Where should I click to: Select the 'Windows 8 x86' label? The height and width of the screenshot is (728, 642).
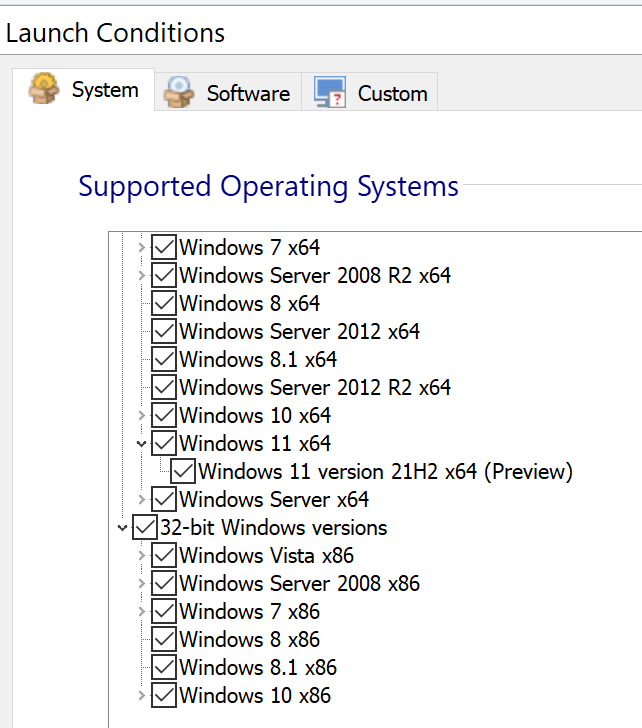(250, 639)
